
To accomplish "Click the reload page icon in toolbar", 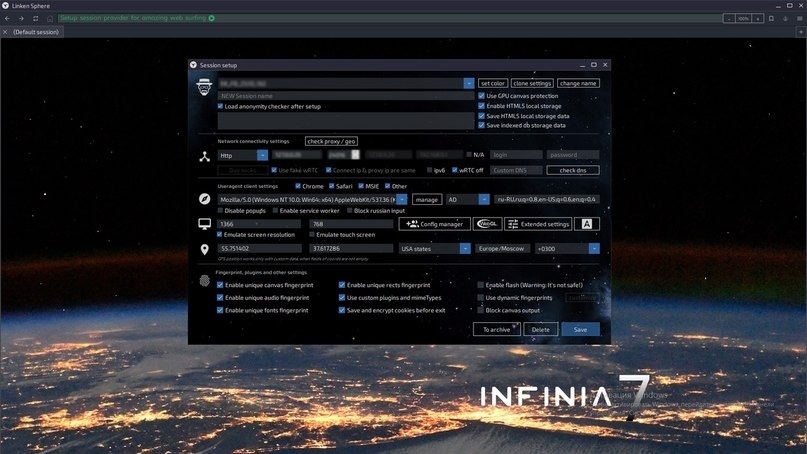I will click(36, 18).
